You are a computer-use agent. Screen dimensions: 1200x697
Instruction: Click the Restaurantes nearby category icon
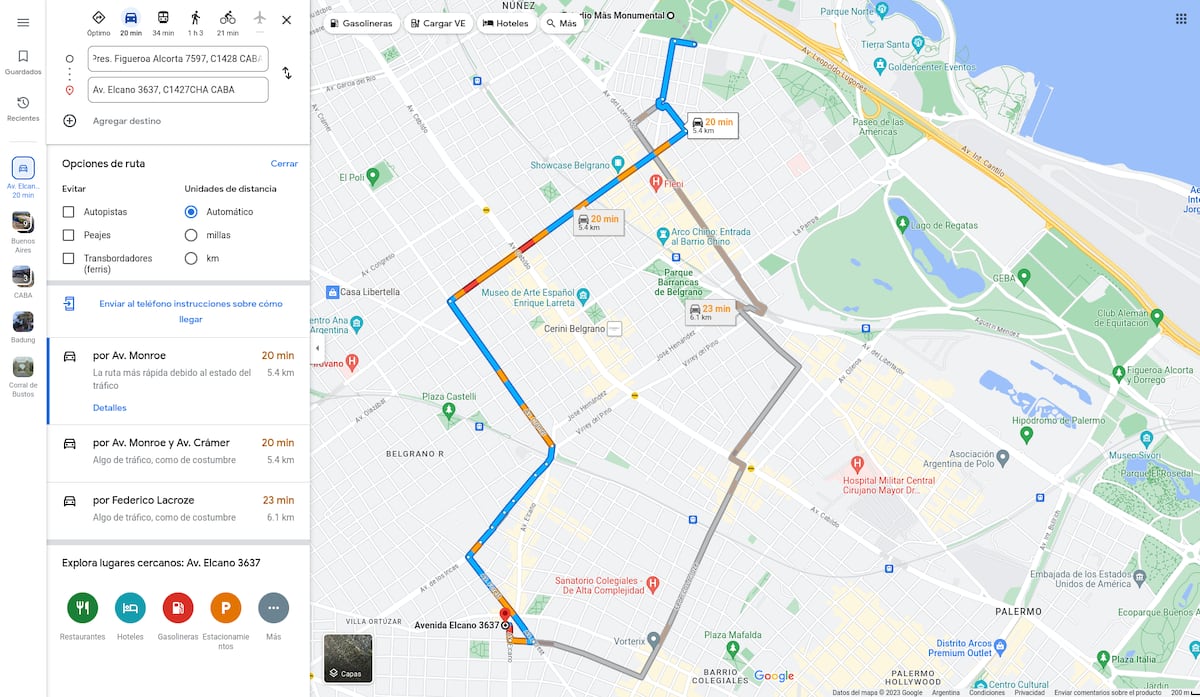[x=82, y=607]
